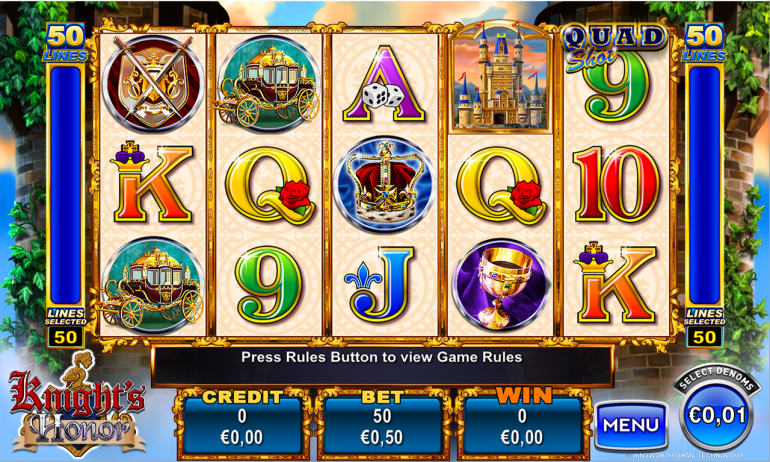Image resolution: width=770 pixels, height=462 pixels.
Task: Click the game rules message bar
Action: pyautogui.click(x=382, y=365)
